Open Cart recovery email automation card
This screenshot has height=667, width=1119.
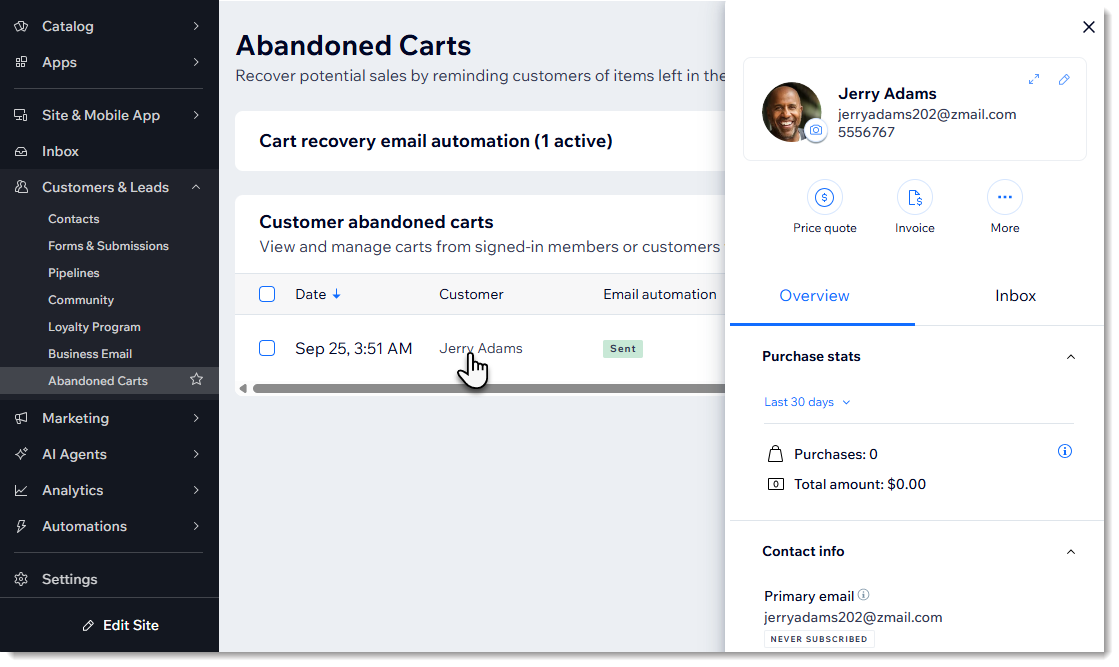point(480,141)
